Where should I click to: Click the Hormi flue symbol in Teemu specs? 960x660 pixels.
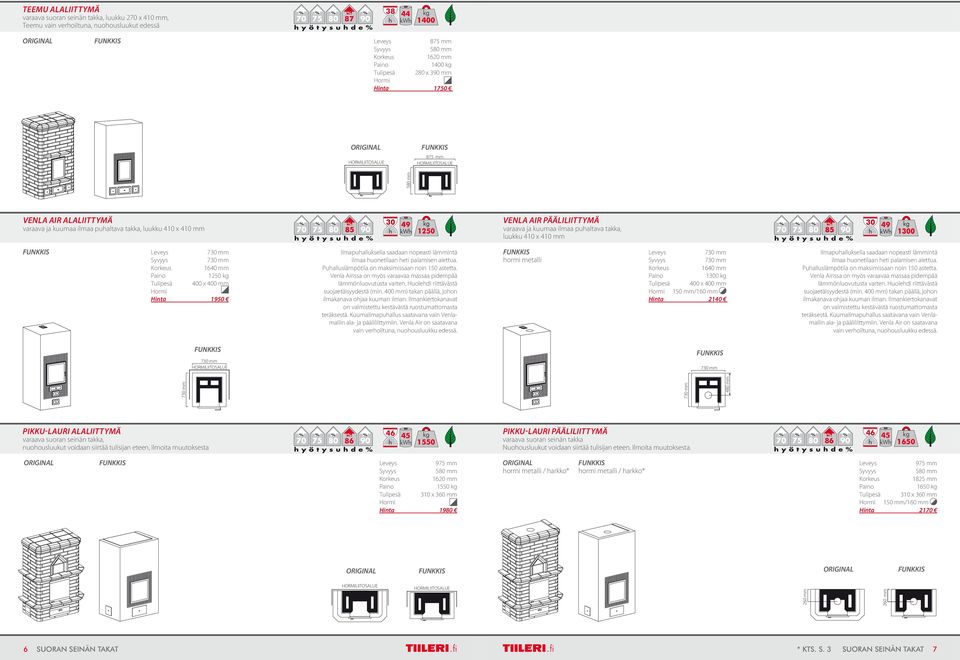coord(448,80)
